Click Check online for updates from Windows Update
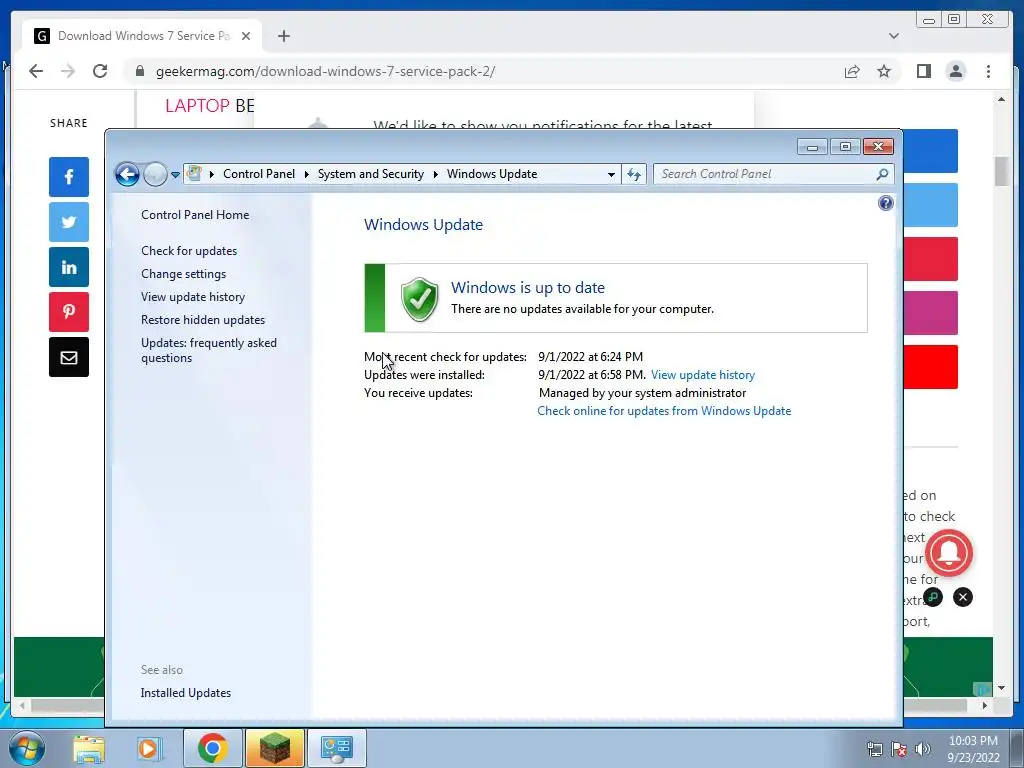This screenshot has height=768, width=1024. (x=664, y=411)
